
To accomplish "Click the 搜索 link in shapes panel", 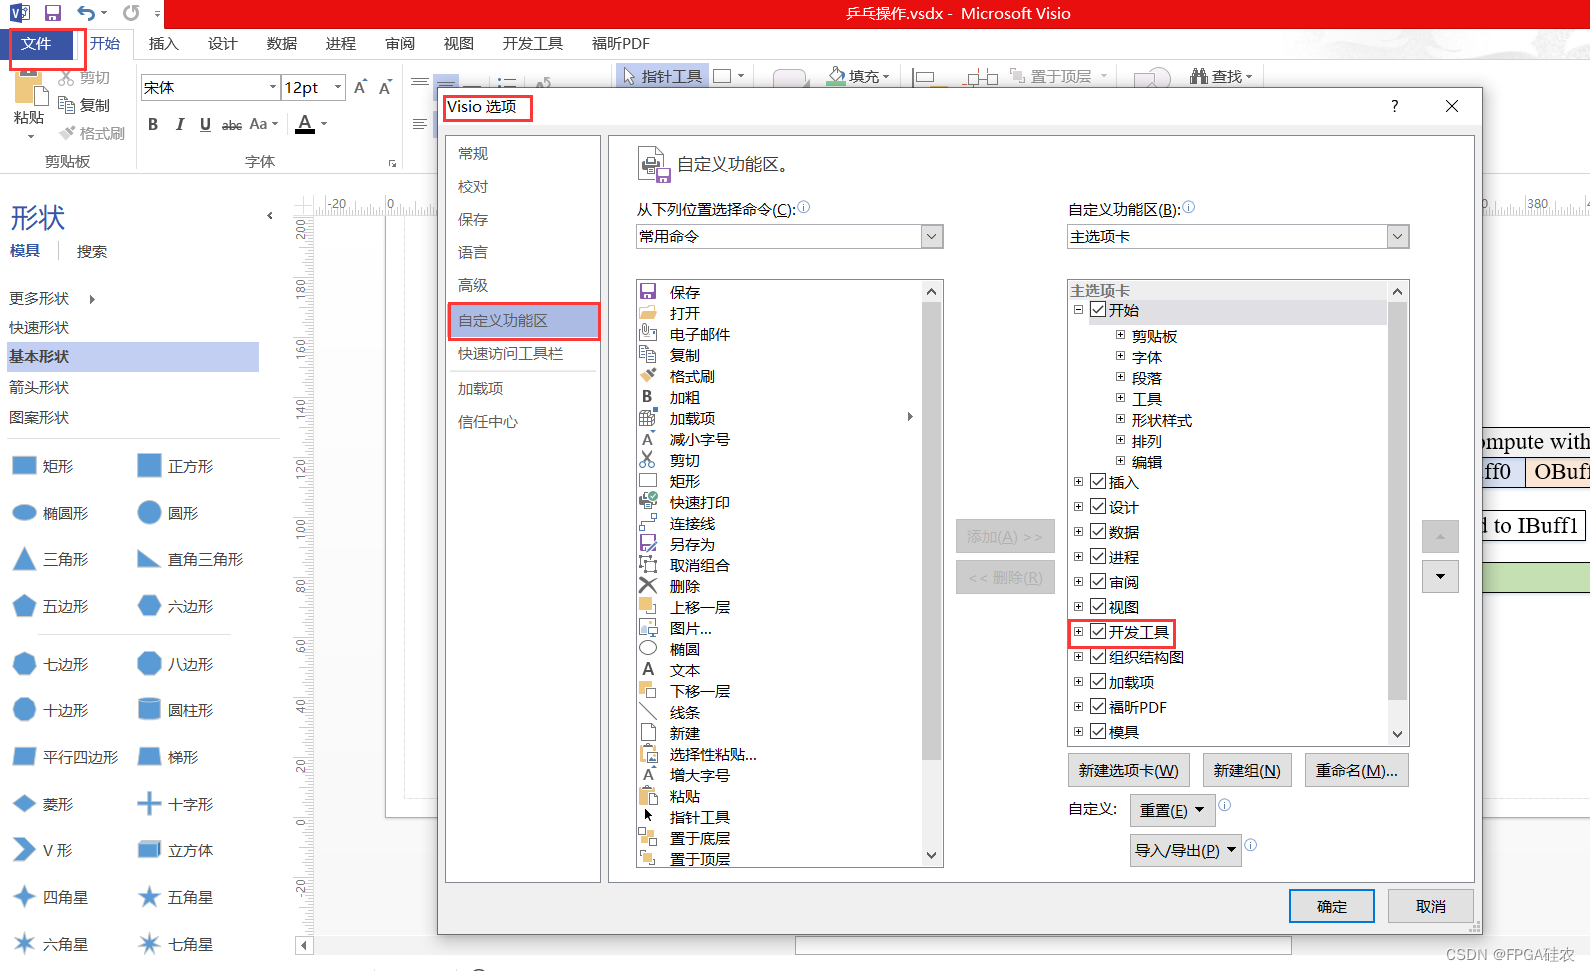I will pos(92,252).
